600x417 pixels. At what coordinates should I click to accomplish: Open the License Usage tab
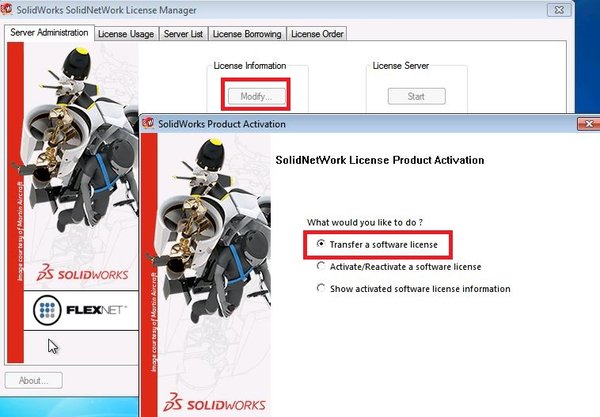point(126,33)
